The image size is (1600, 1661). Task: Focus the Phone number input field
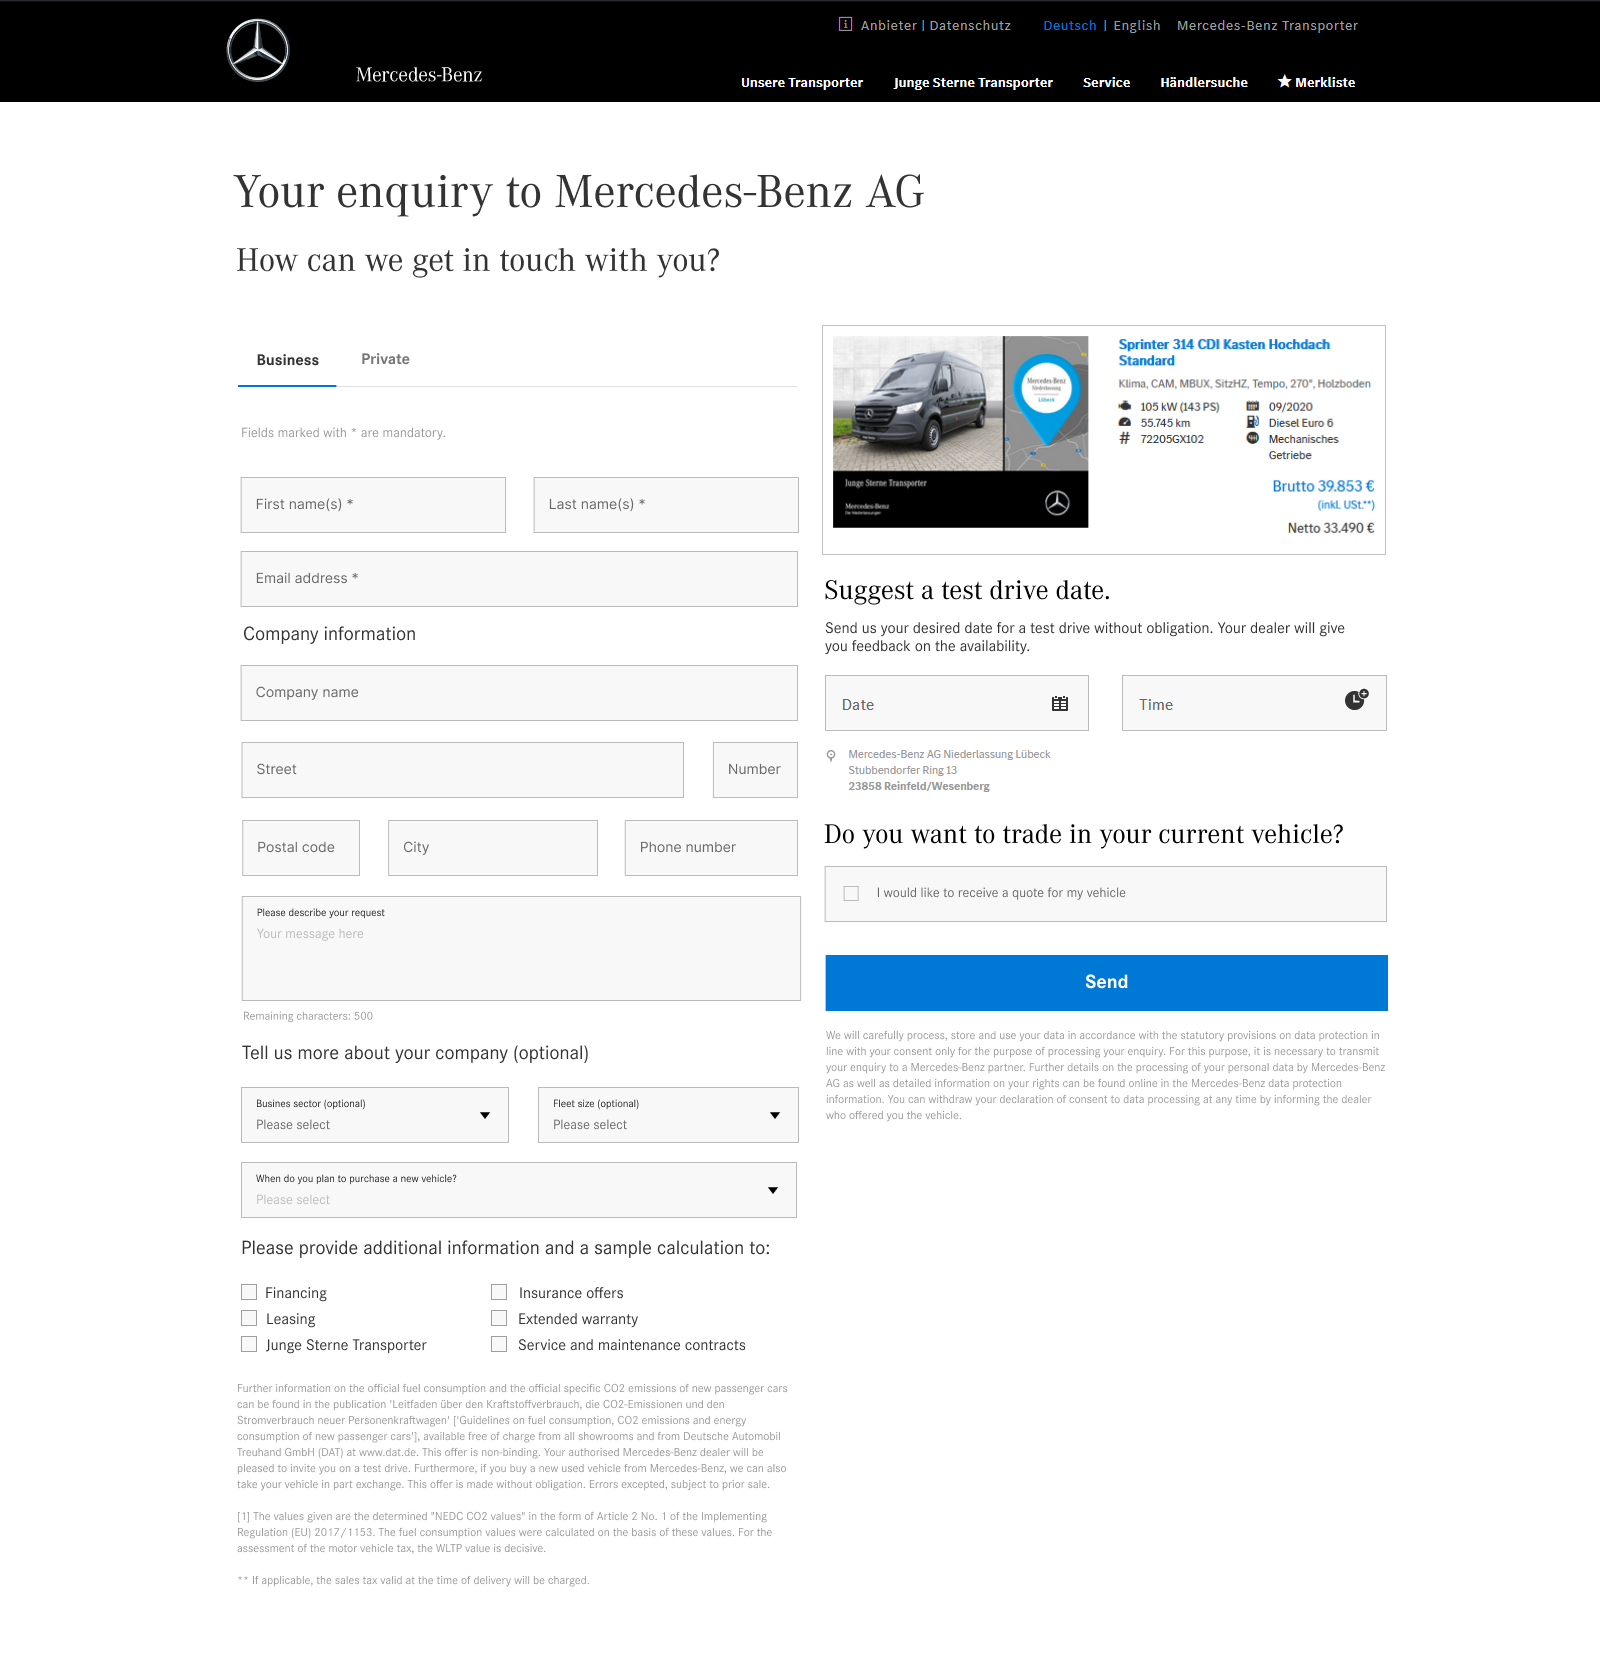click(x=711, y=848)
